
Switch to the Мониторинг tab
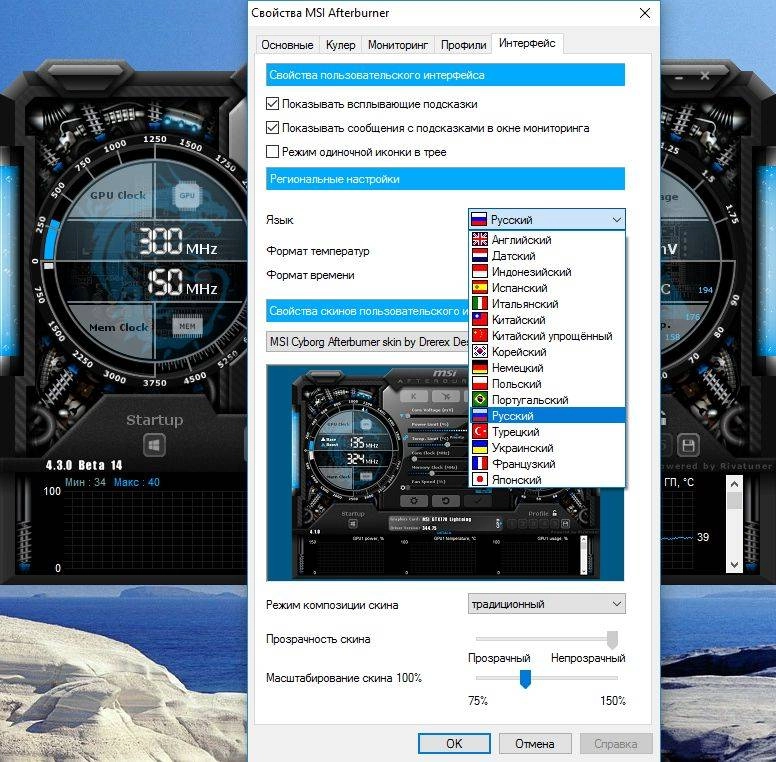(398, 45)
